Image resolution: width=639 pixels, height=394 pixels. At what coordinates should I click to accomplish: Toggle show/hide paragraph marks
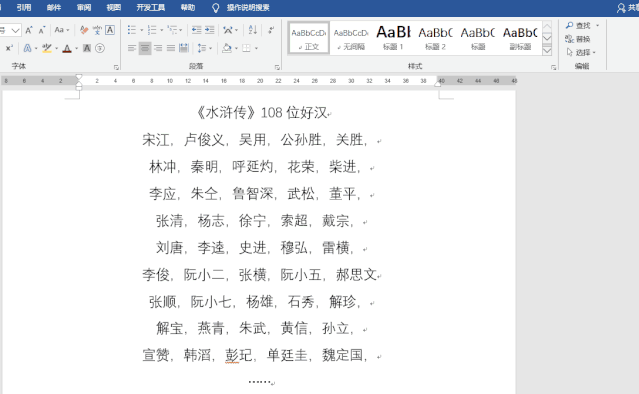coord(271,30)
